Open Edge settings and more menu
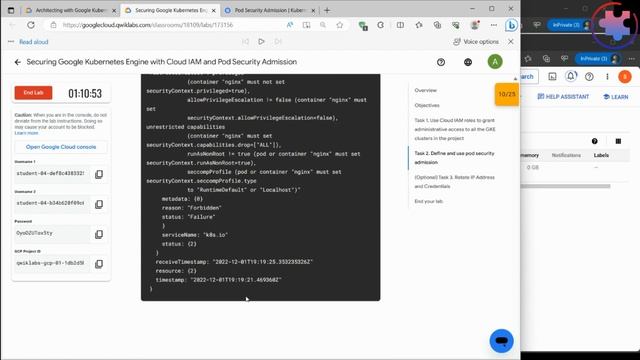This screenshot has height=360, width=640. click(x=494, y=25)
